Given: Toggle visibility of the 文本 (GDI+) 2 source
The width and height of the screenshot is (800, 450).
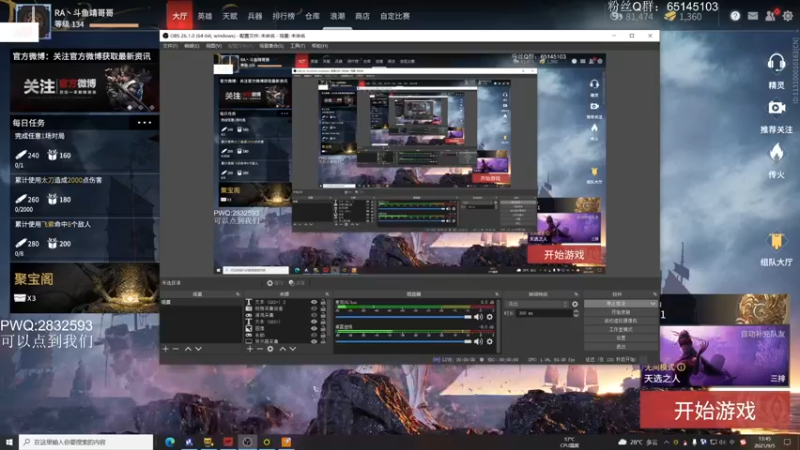Looking at the screenshot, I should (x=314, y=302).
